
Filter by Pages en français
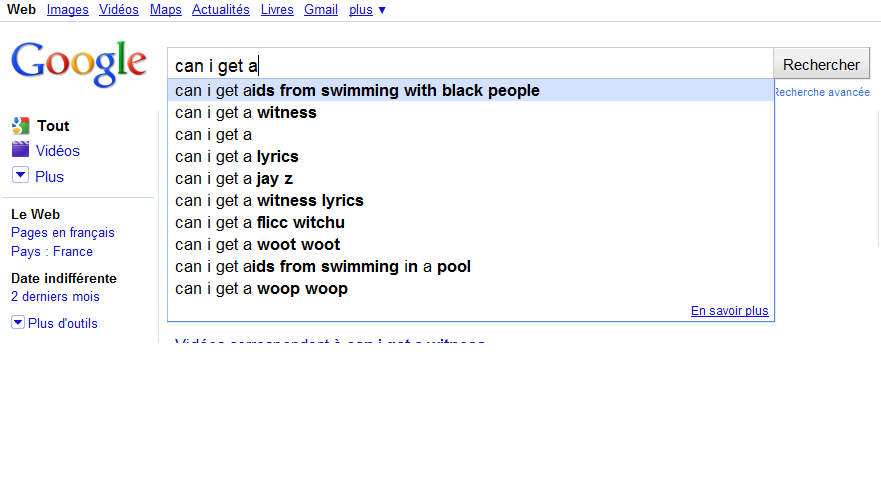(62, 233)
